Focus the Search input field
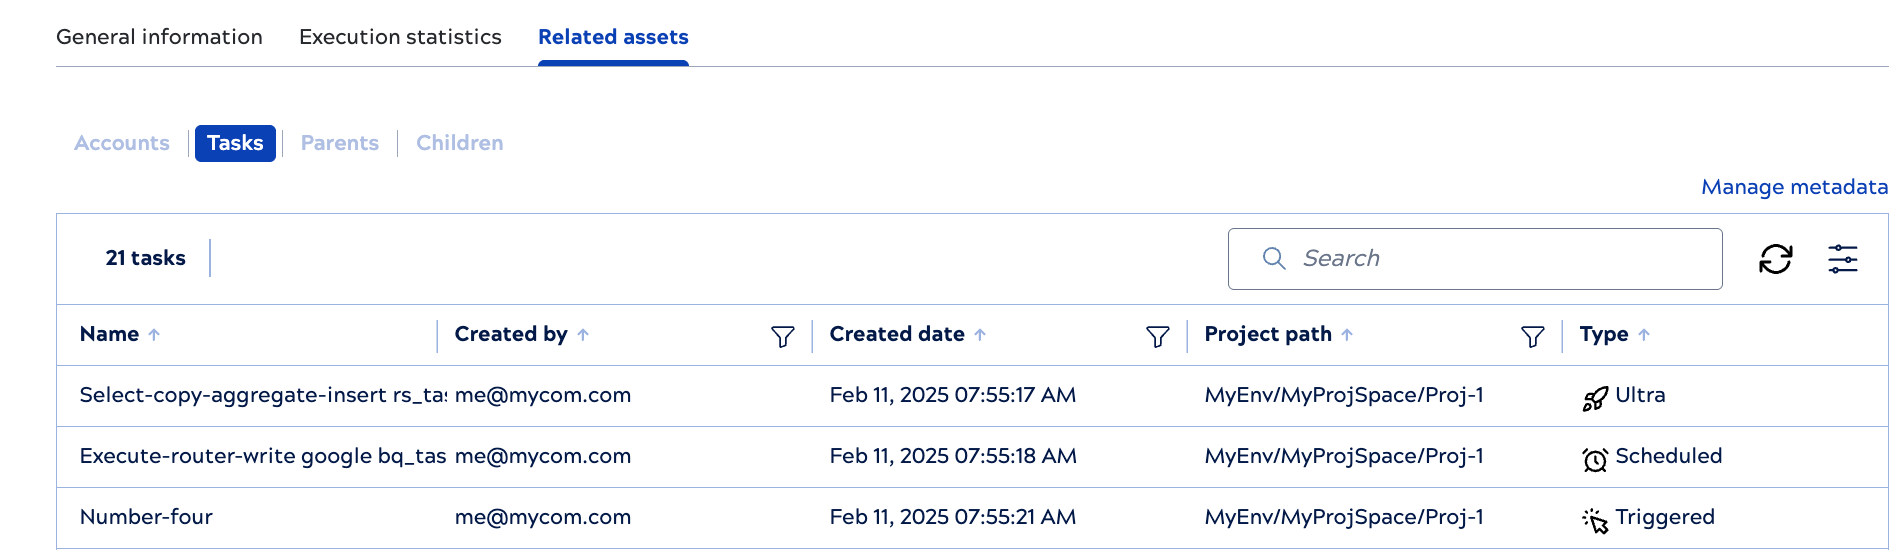Image resolution: width=1904 pixels, height=550 pixels. 1475,259
